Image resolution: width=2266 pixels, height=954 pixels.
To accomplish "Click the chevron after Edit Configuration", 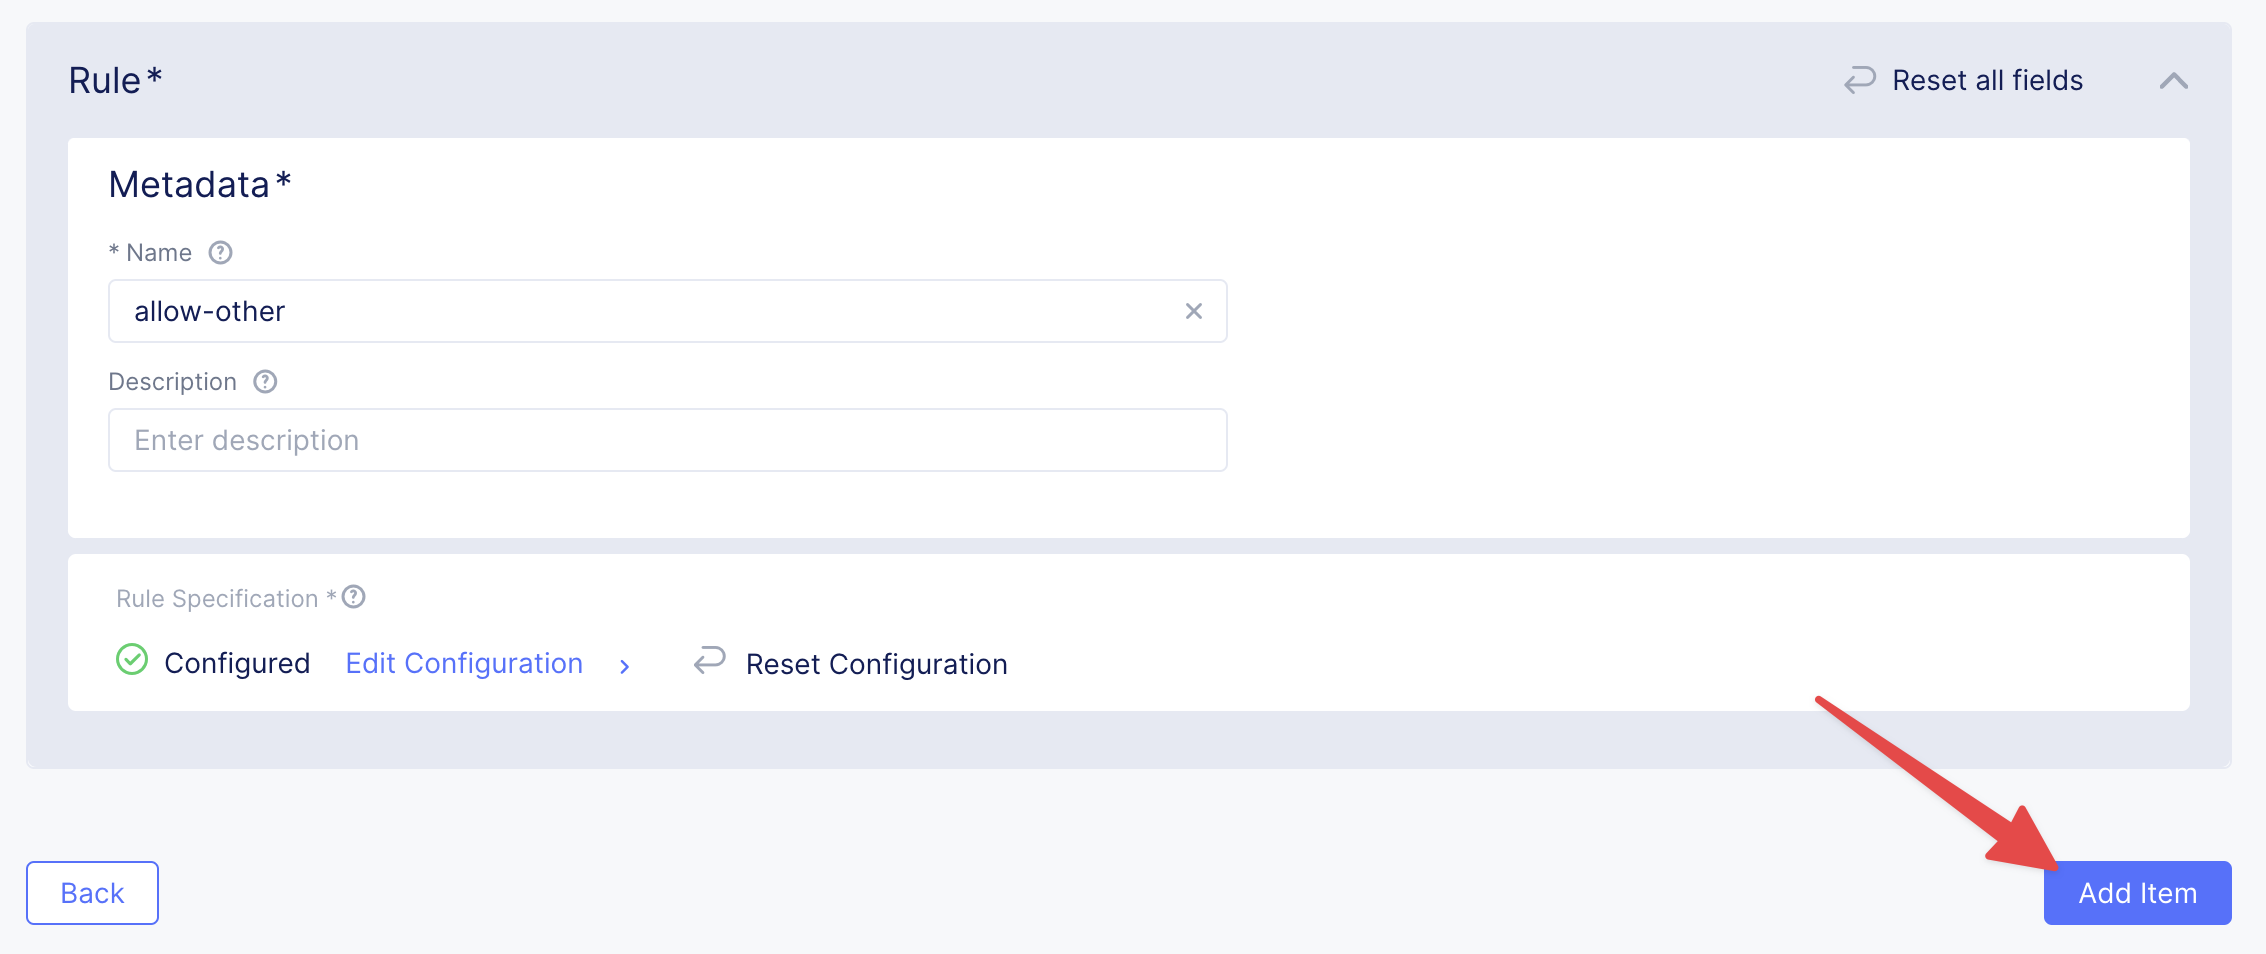I will click(625, 666).
